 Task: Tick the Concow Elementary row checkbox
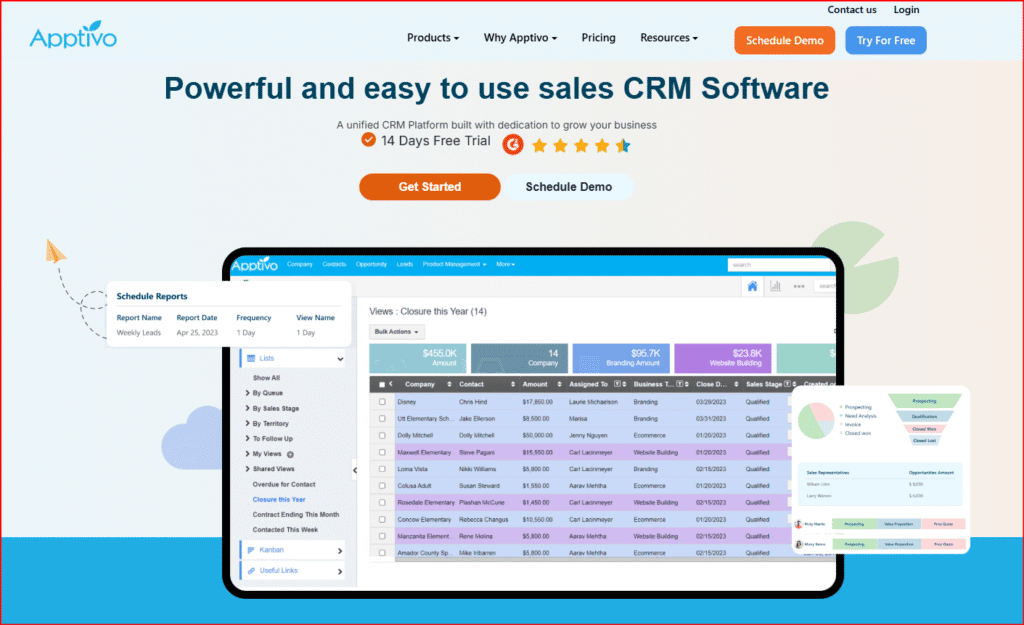(382, 520)
